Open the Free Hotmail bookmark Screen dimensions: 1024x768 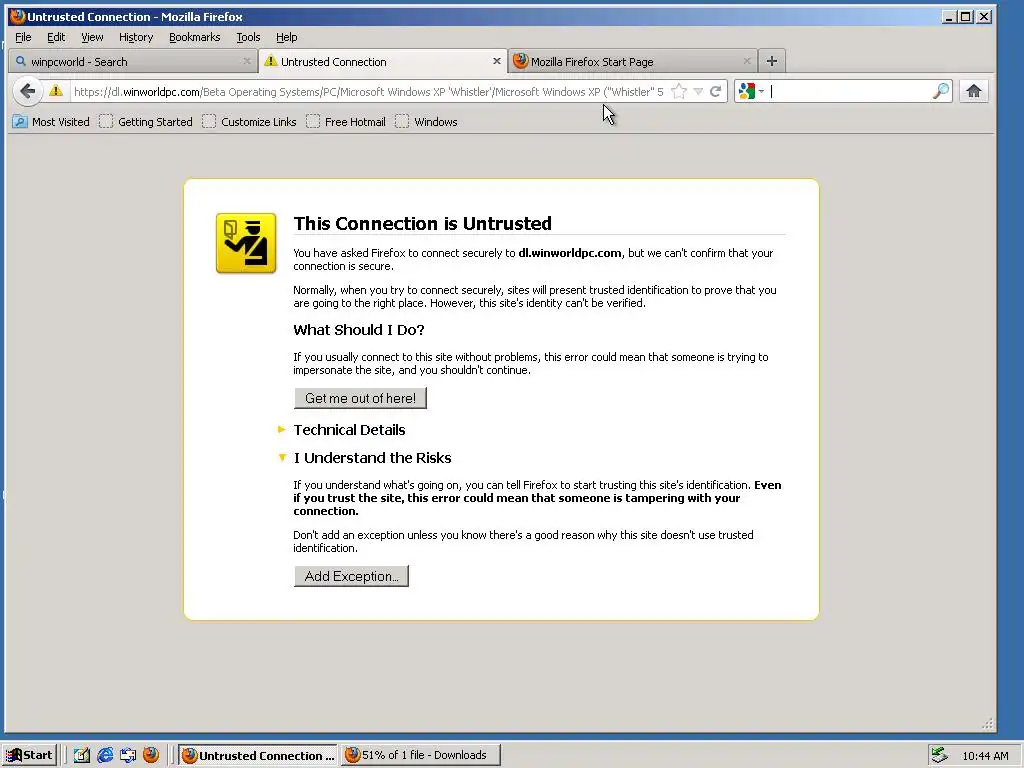pos(346,121)
